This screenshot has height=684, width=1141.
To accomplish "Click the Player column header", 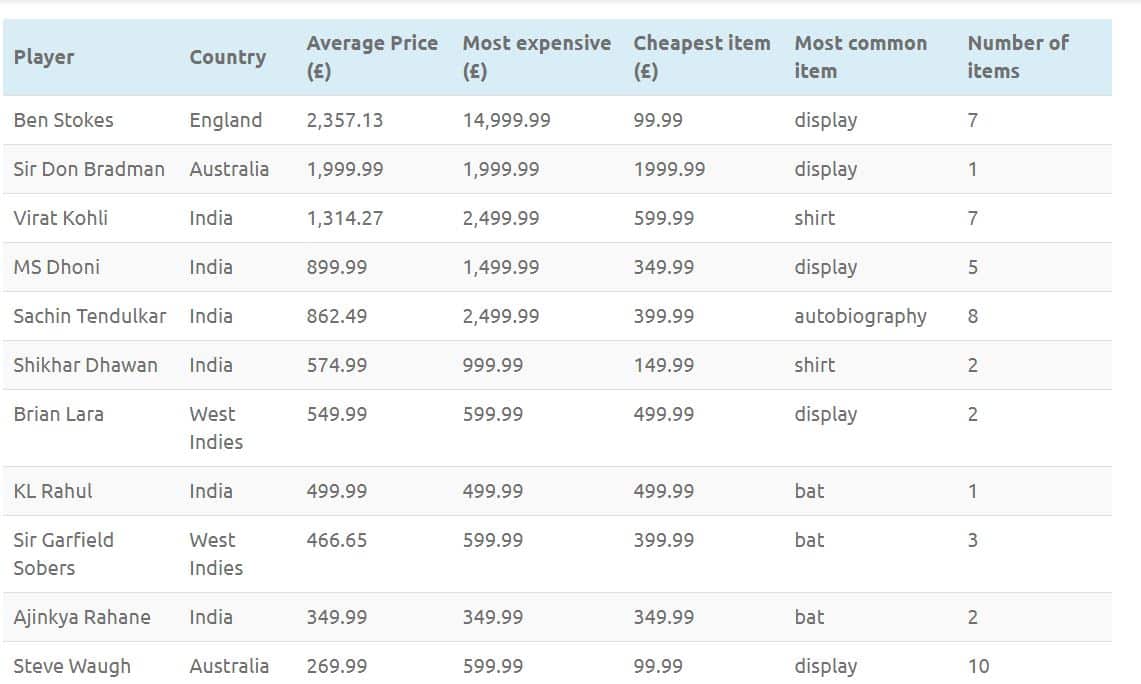I will [x=44, y=57].
